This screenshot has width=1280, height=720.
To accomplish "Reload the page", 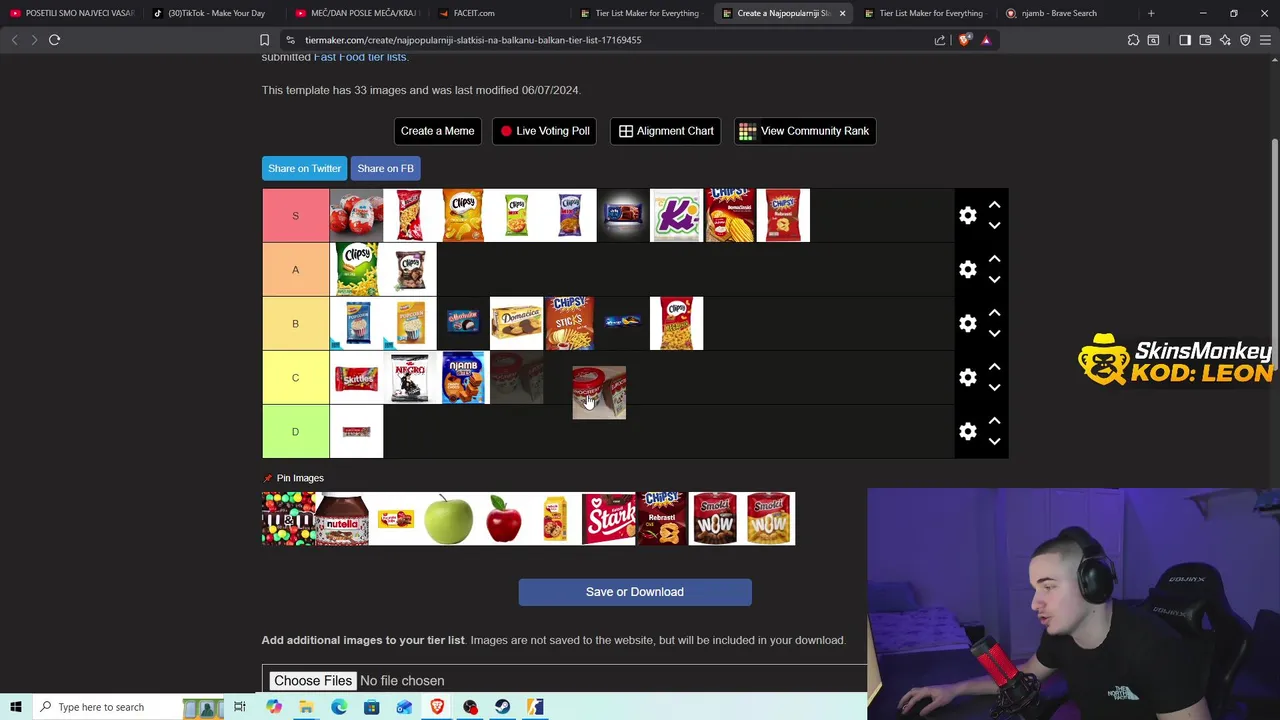I will (54, 40).
